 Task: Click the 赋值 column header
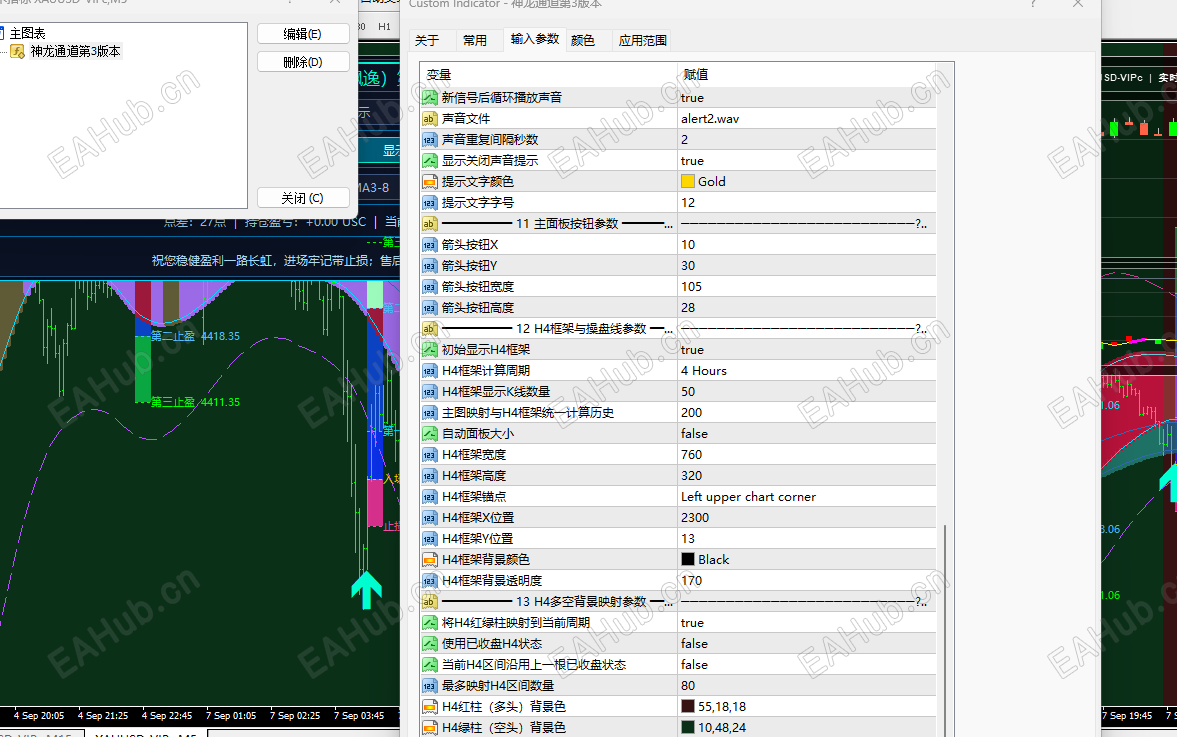pos(807,74)
